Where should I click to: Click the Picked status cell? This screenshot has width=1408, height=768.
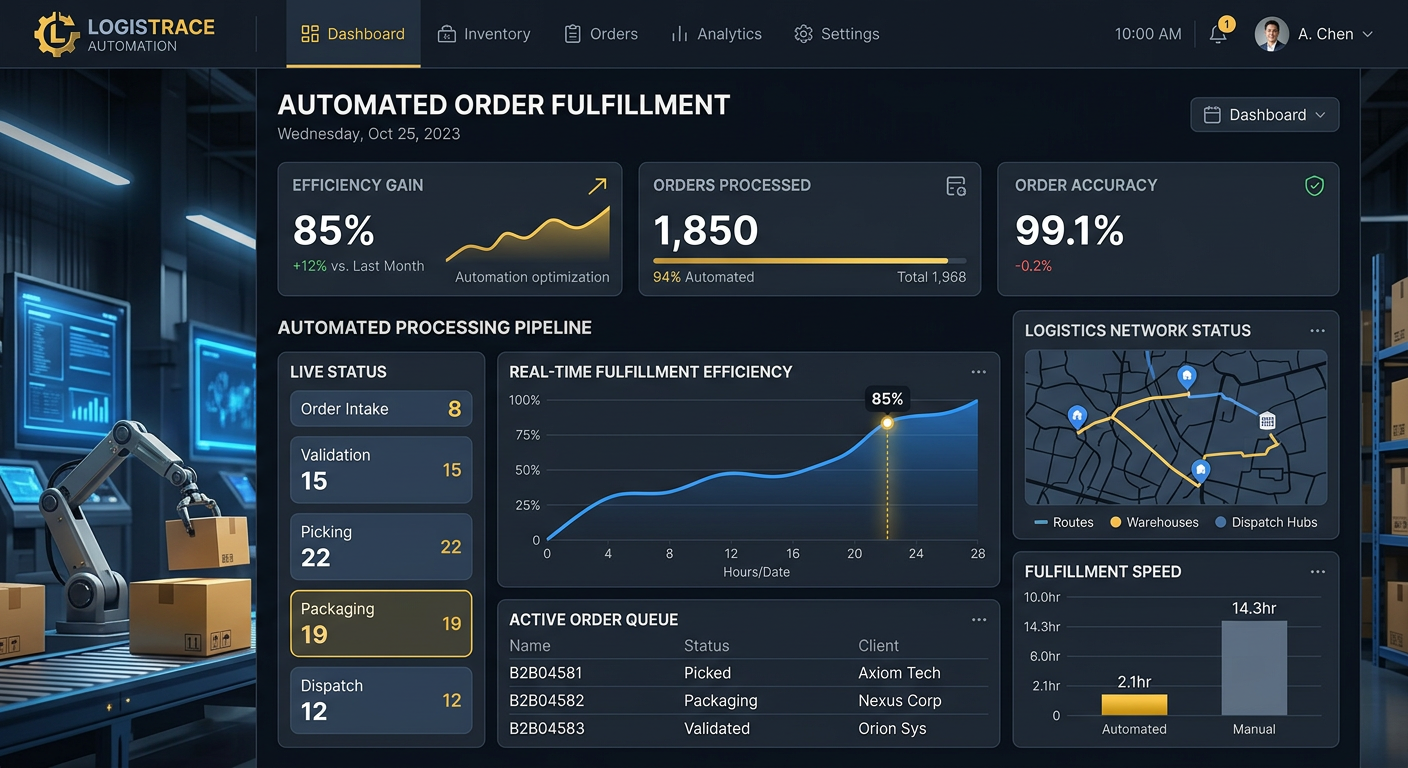pos(707,673)
